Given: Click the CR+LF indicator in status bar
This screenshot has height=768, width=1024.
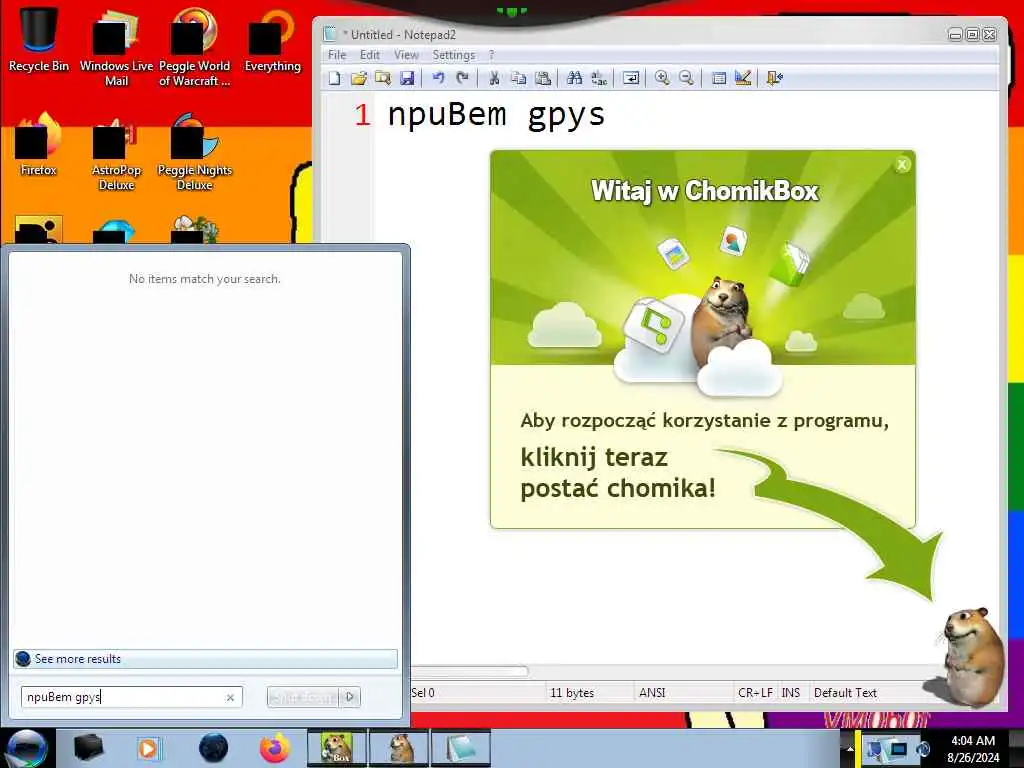Looking at the screenshot, I should point(756,693).
